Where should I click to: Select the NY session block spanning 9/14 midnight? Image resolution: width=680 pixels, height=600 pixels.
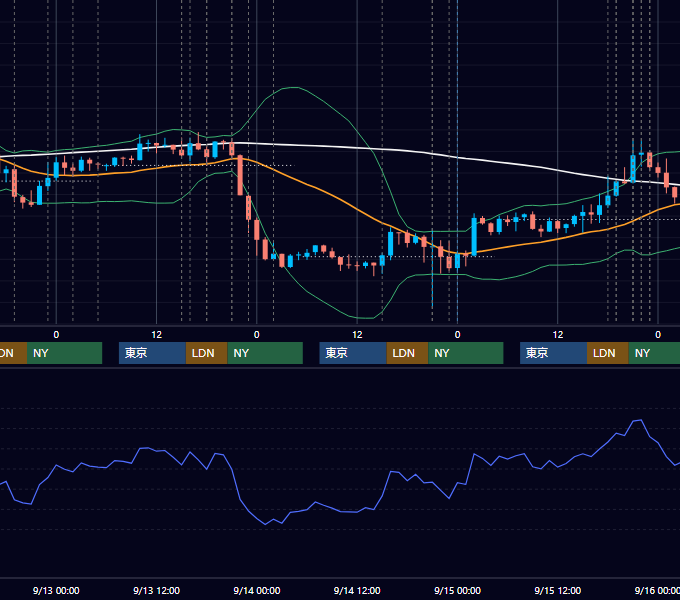[x=265, y=353]
